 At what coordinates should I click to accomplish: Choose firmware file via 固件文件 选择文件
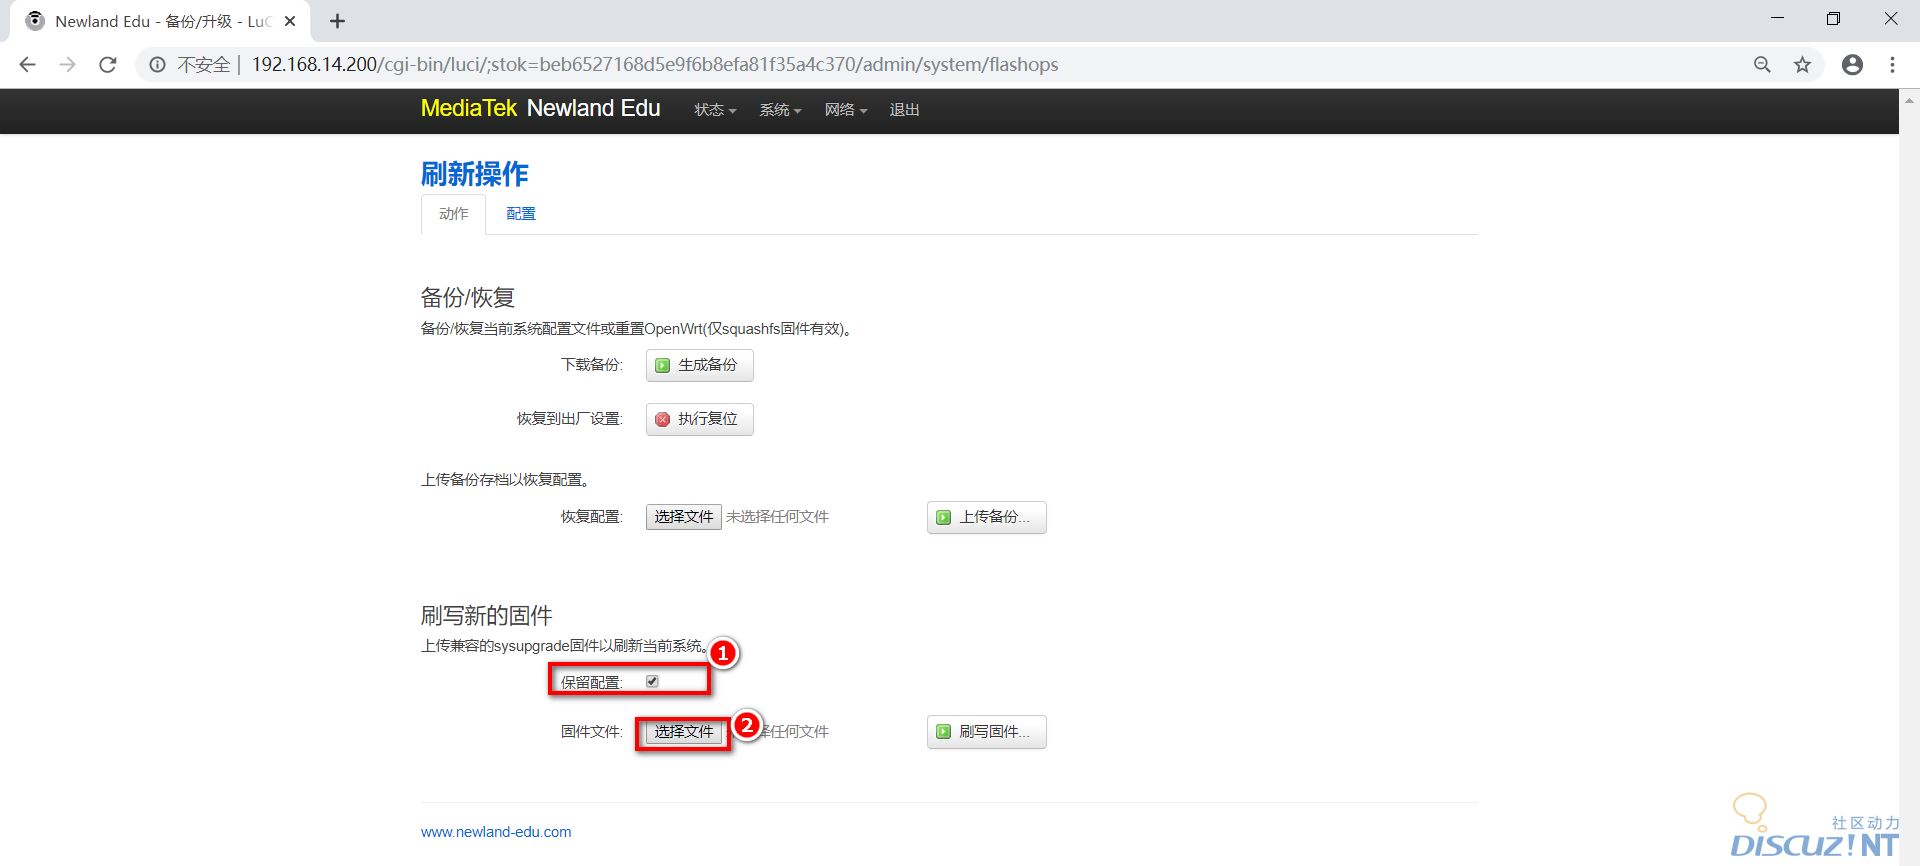coord(684,732)
